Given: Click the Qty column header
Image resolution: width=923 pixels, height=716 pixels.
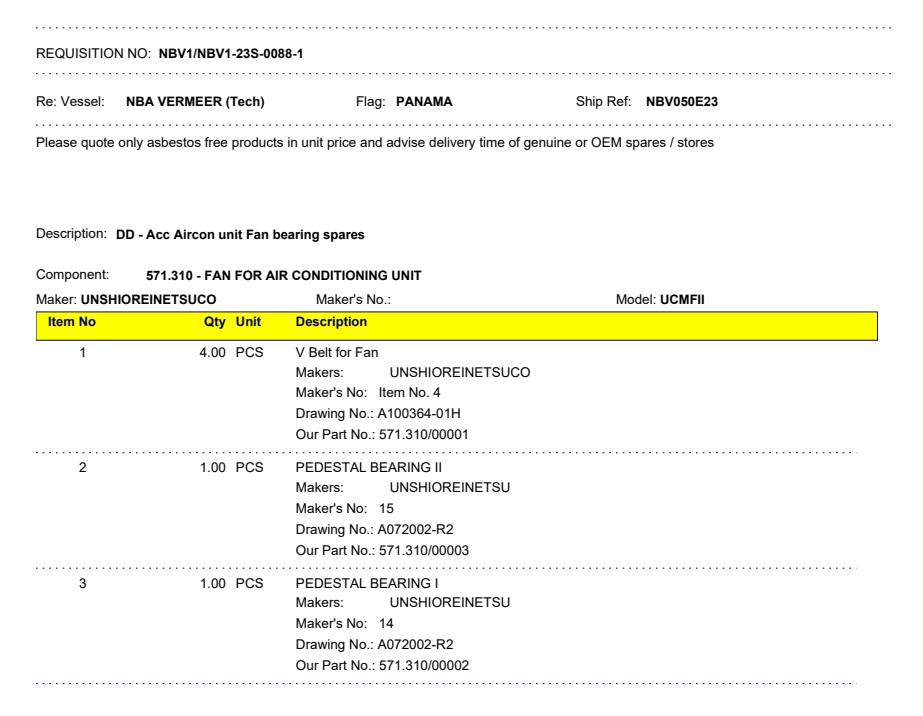Looking at the screenshot, I should coord(215,322).
